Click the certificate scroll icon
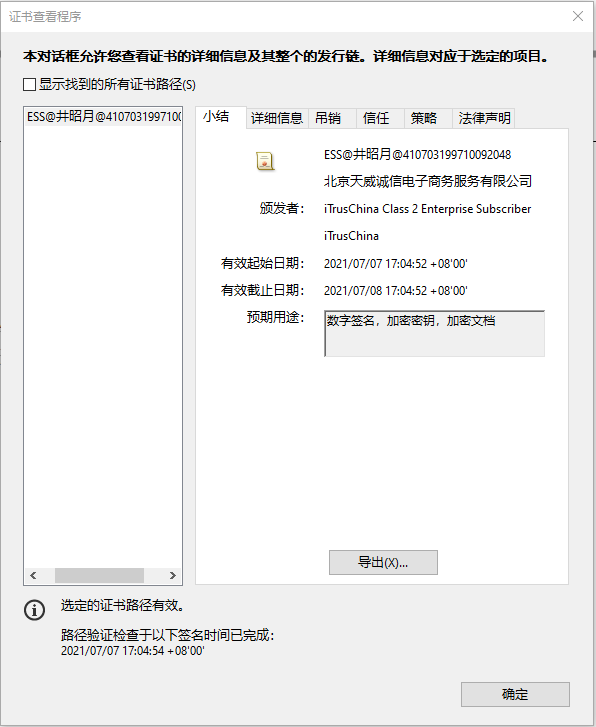Screen dimensions: 596x727 [265, 161]
